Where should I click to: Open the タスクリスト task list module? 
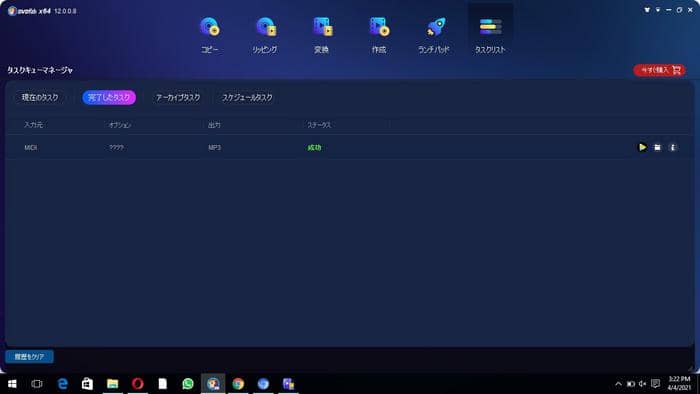click(x=490, y=35)
